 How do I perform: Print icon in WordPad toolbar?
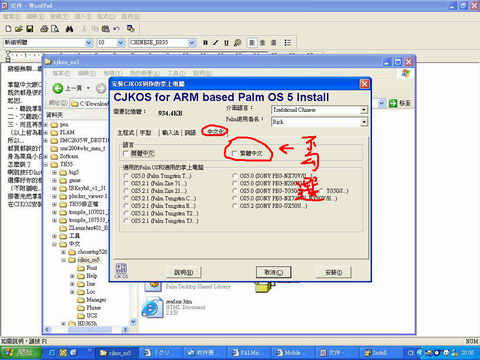[x=44, y=29]
